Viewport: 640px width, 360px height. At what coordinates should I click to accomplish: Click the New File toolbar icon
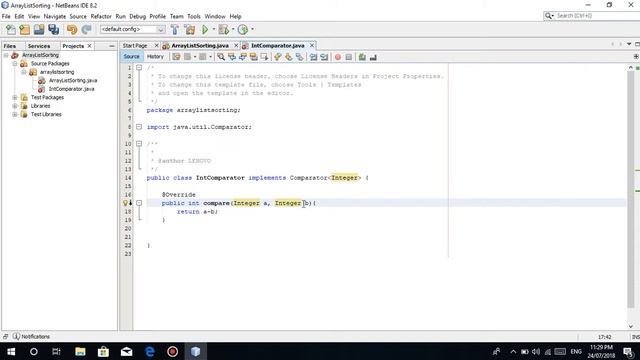pyautogui.click(x=11, y=29)
